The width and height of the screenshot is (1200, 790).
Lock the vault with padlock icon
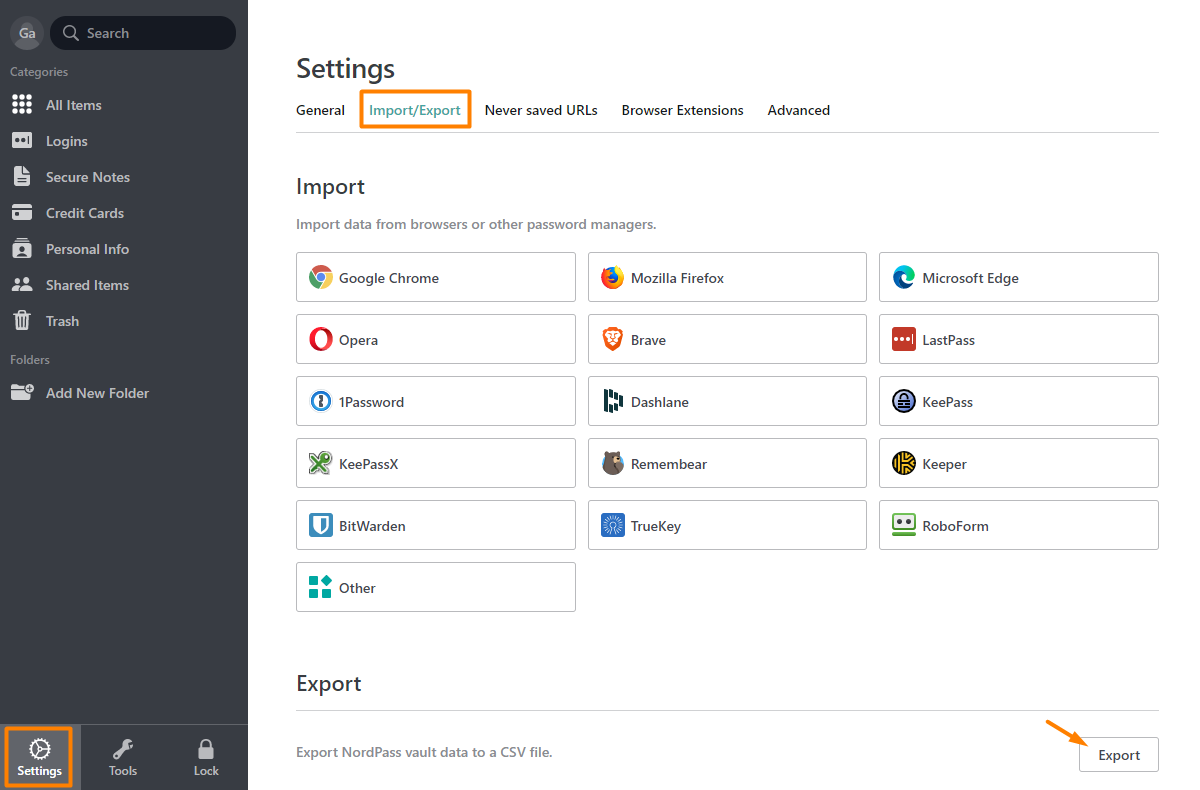coord(206,749)
